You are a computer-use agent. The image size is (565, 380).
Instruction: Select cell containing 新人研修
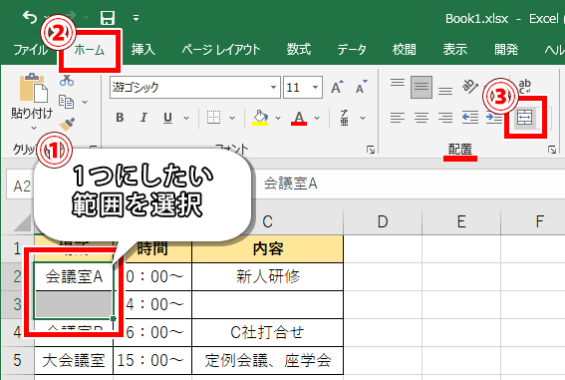(x=268, y=277)
